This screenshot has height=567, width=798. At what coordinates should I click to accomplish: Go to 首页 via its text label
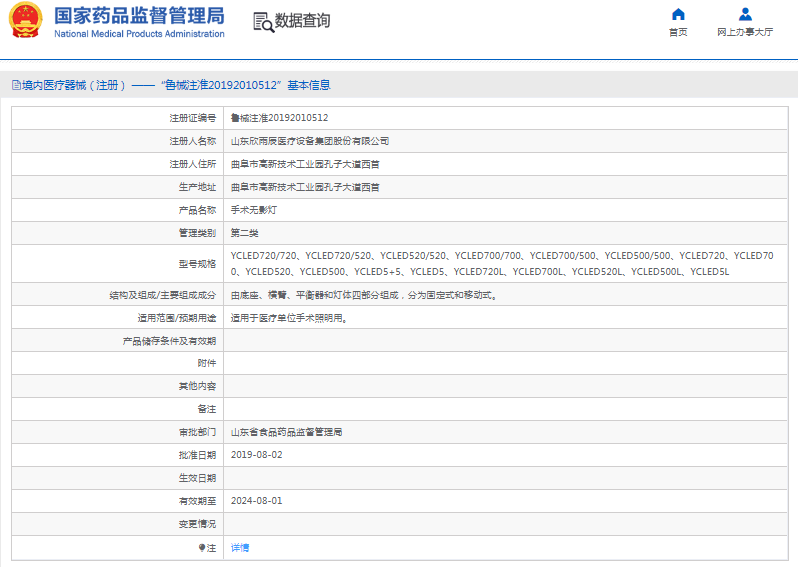pos(678,32)
